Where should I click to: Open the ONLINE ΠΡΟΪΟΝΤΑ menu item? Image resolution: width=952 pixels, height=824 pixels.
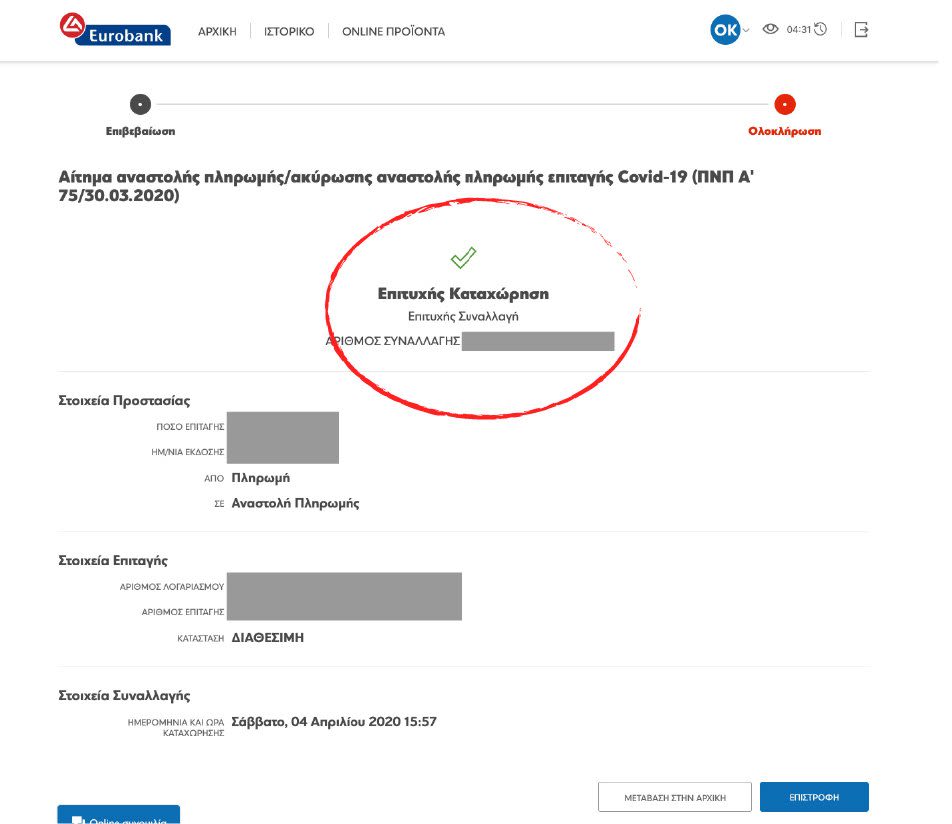pos(393,32)
